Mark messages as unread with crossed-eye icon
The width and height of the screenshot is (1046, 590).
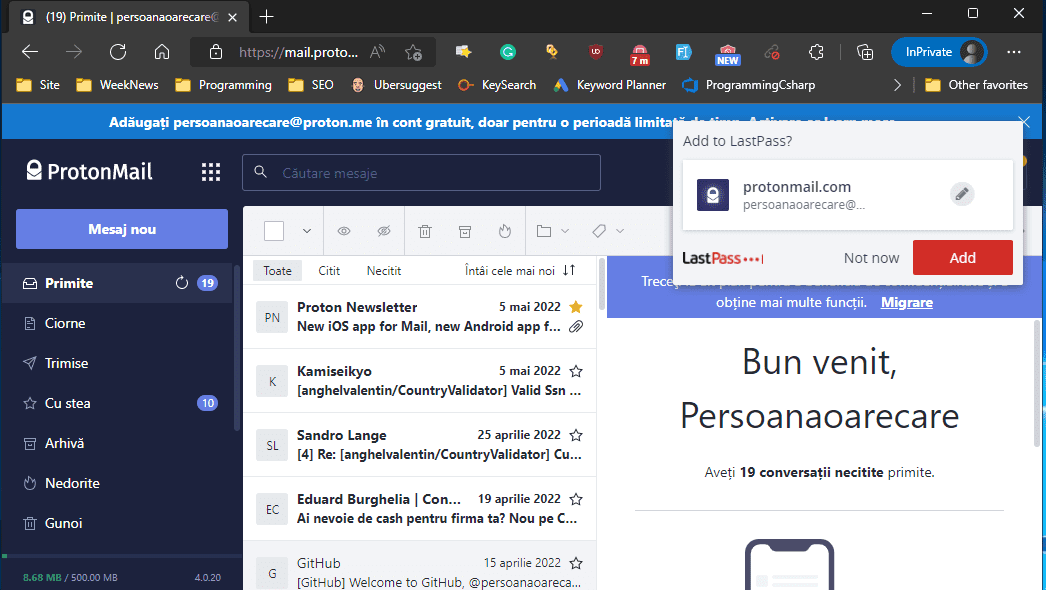pos(384,231)
